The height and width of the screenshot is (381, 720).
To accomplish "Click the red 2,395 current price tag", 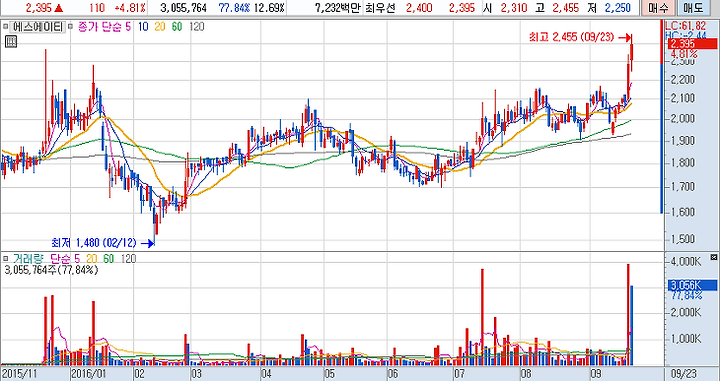I will pos(693,44).
